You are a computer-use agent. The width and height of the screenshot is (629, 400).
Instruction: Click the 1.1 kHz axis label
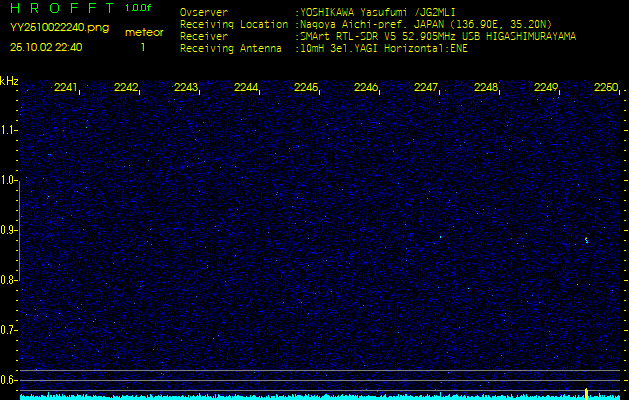9,130
